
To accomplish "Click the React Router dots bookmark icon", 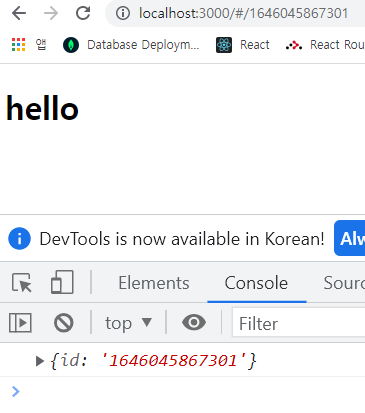I will [x=294, y=45].
